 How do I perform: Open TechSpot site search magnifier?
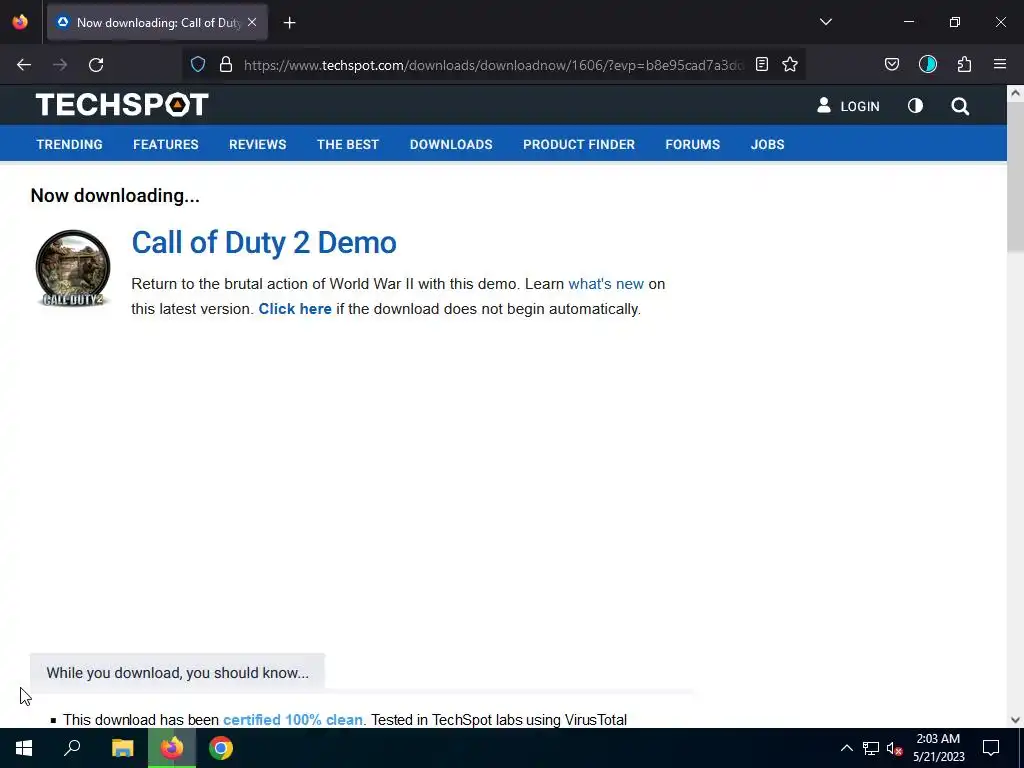(960, 106)
